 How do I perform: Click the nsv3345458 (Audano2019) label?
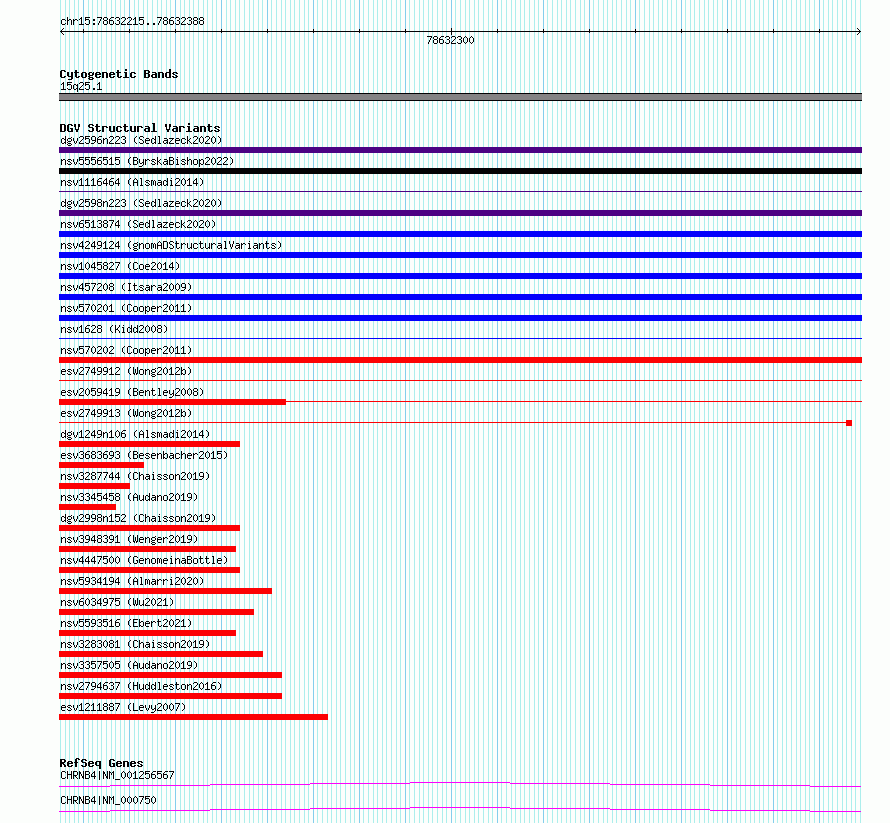coord(129,497)
